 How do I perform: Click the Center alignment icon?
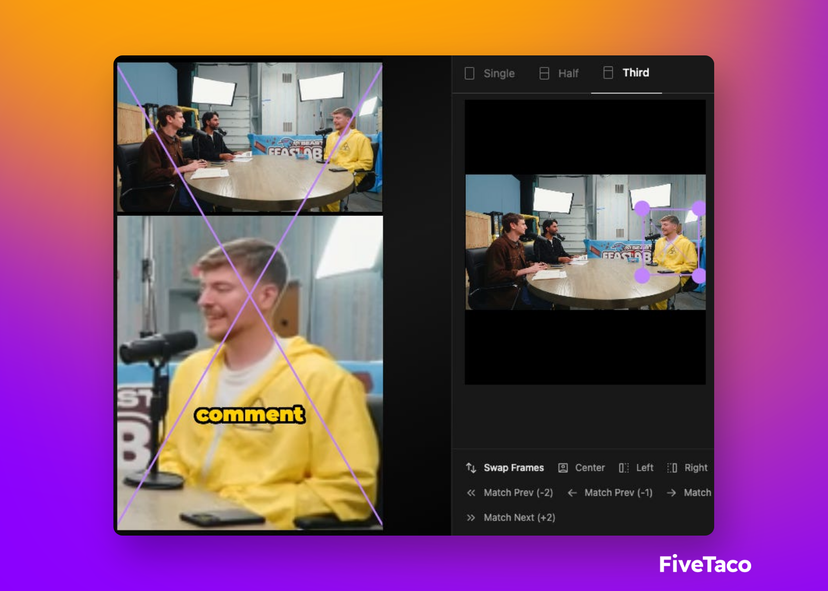[563, 468]
